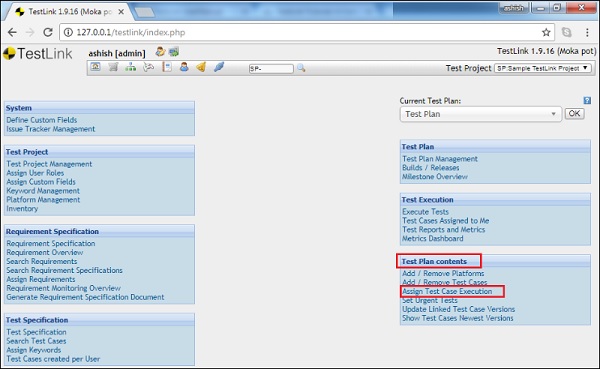Open the Home desktop toolbar icon
Viewport: 600px width, 369px height.
(95, 67)
